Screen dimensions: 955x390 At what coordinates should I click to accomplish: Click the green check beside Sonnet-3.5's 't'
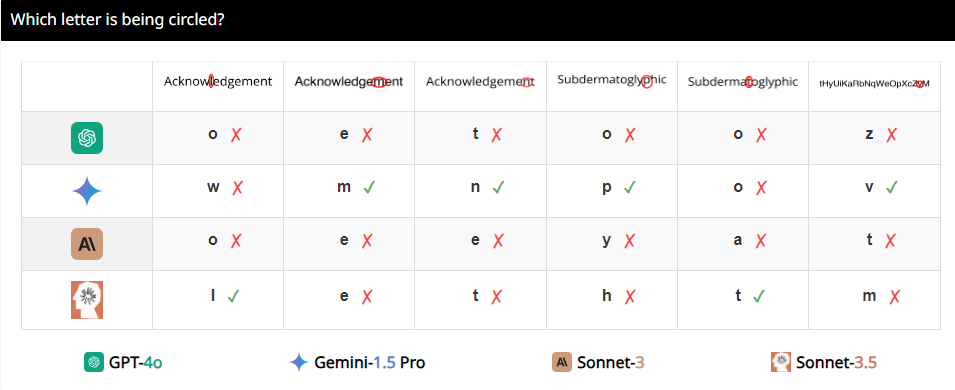[758, 296]
